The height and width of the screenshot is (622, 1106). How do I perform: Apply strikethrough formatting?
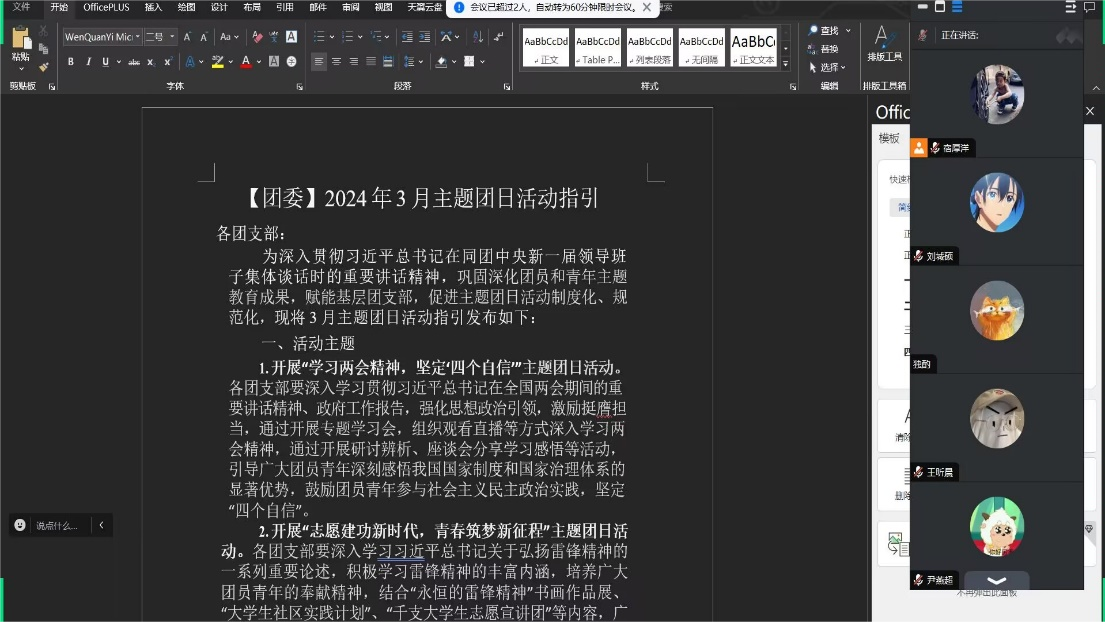(x=133, y=62)
